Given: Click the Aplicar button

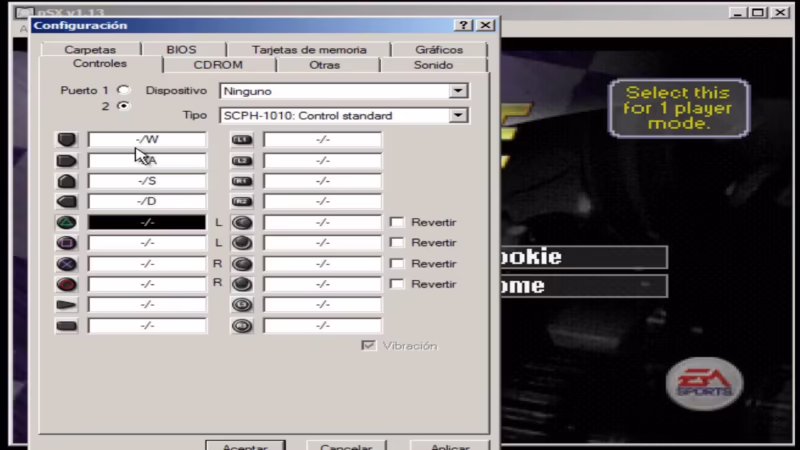Looking at the screenshot, I should [449, 445].
